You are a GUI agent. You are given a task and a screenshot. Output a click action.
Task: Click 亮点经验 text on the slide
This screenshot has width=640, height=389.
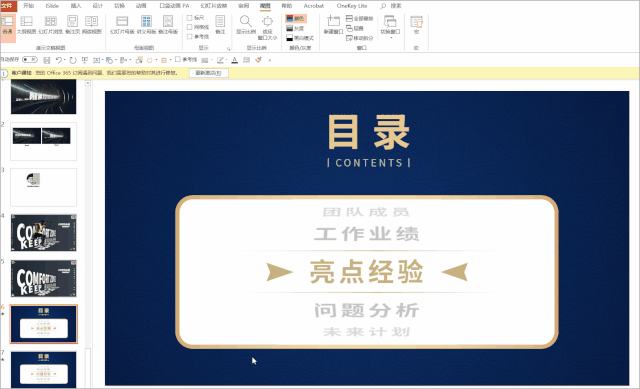(366, 272)
